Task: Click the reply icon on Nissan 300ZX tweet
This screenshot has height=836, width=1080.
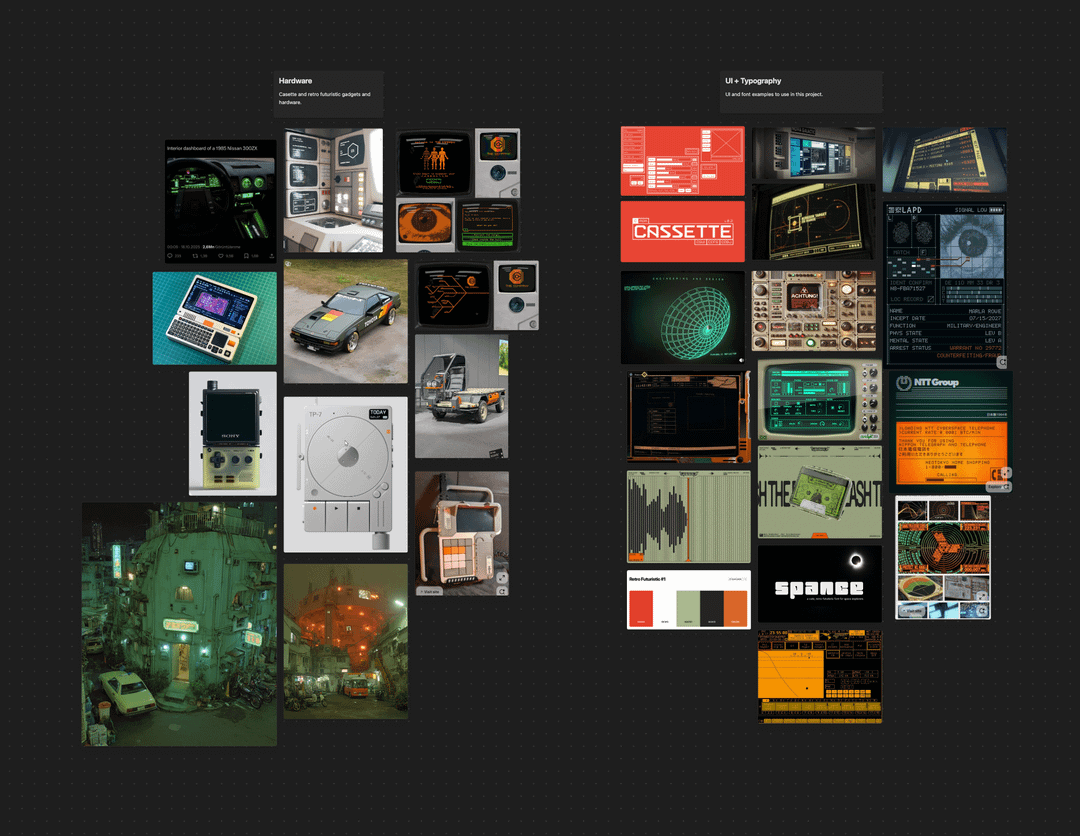Action: pyautogui.click(x=170, y=256)
